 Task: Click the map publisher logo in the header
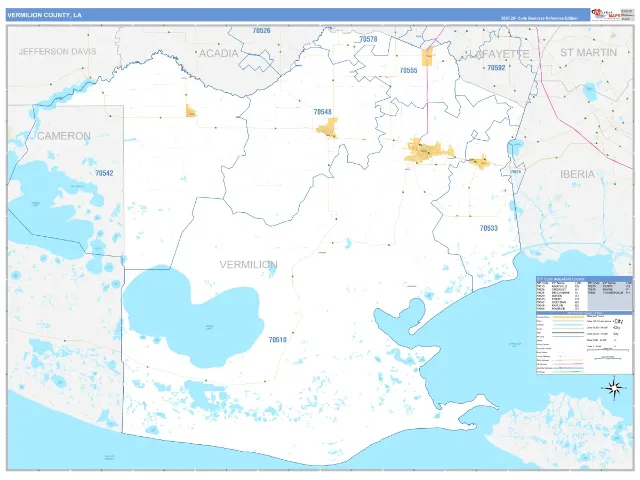(x=606, y=14)
